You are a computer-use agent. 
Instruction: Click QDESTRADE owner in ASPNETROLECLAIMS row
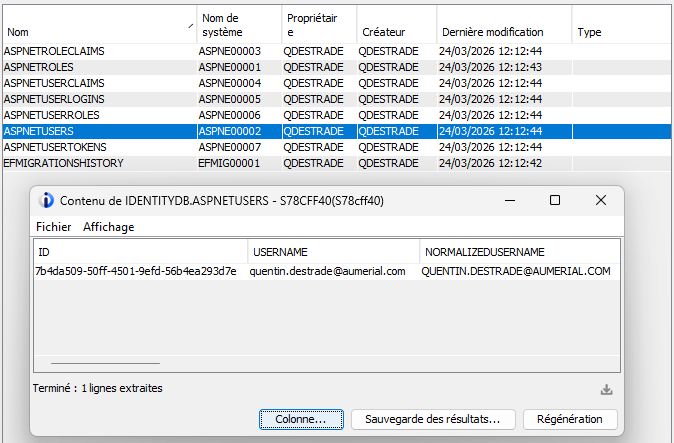point(313,51)
